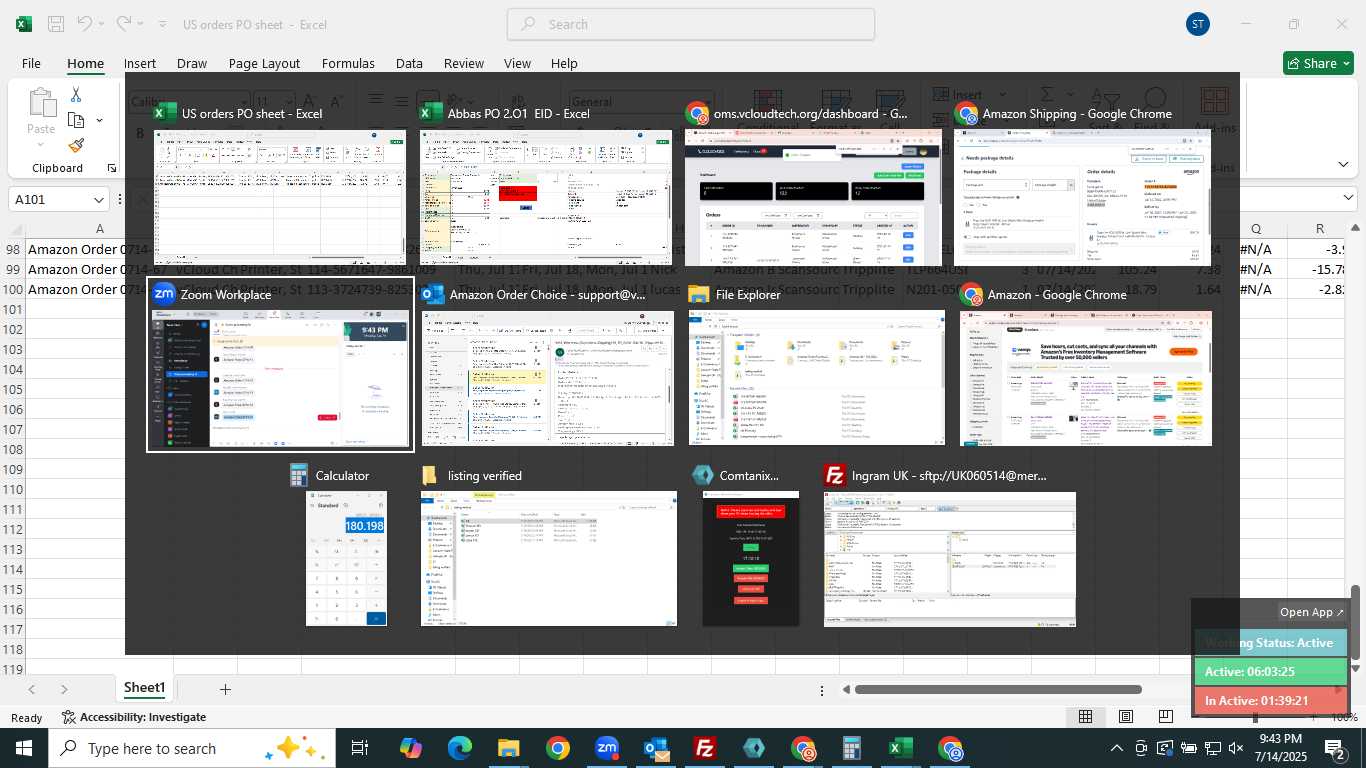This screenshot has width=1366, height=768.
Task: Open File Explorer from the taskbar
Action: tap(508, 748)
